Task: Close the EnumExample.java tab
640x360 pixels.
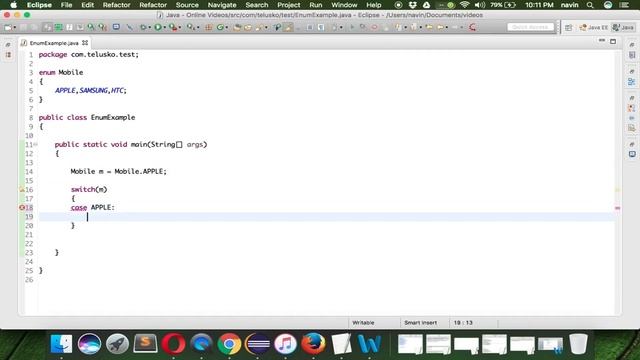Action: [x=85, y=42]
